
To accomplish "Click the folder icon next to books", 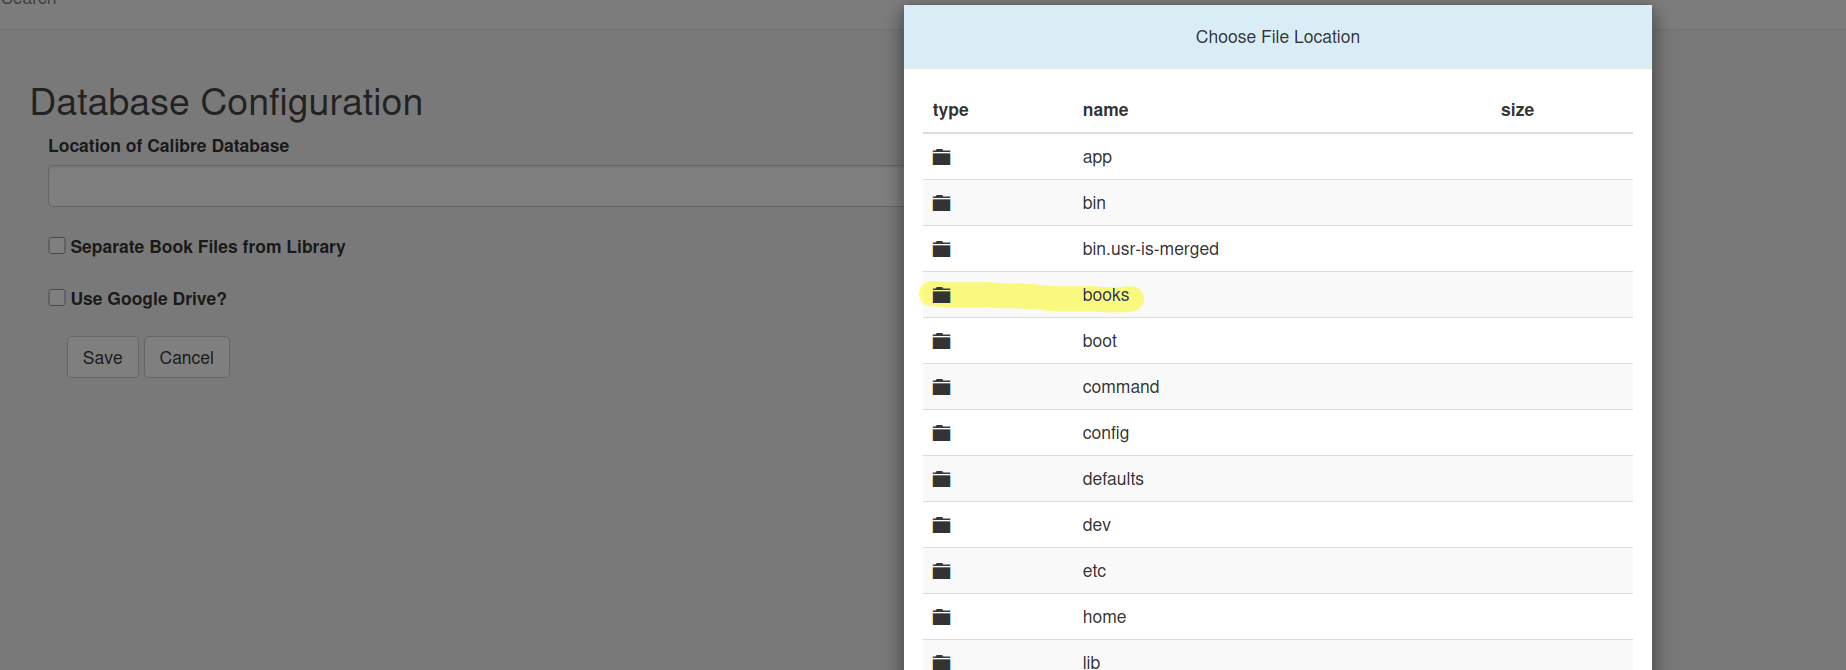I will point(941,295).
